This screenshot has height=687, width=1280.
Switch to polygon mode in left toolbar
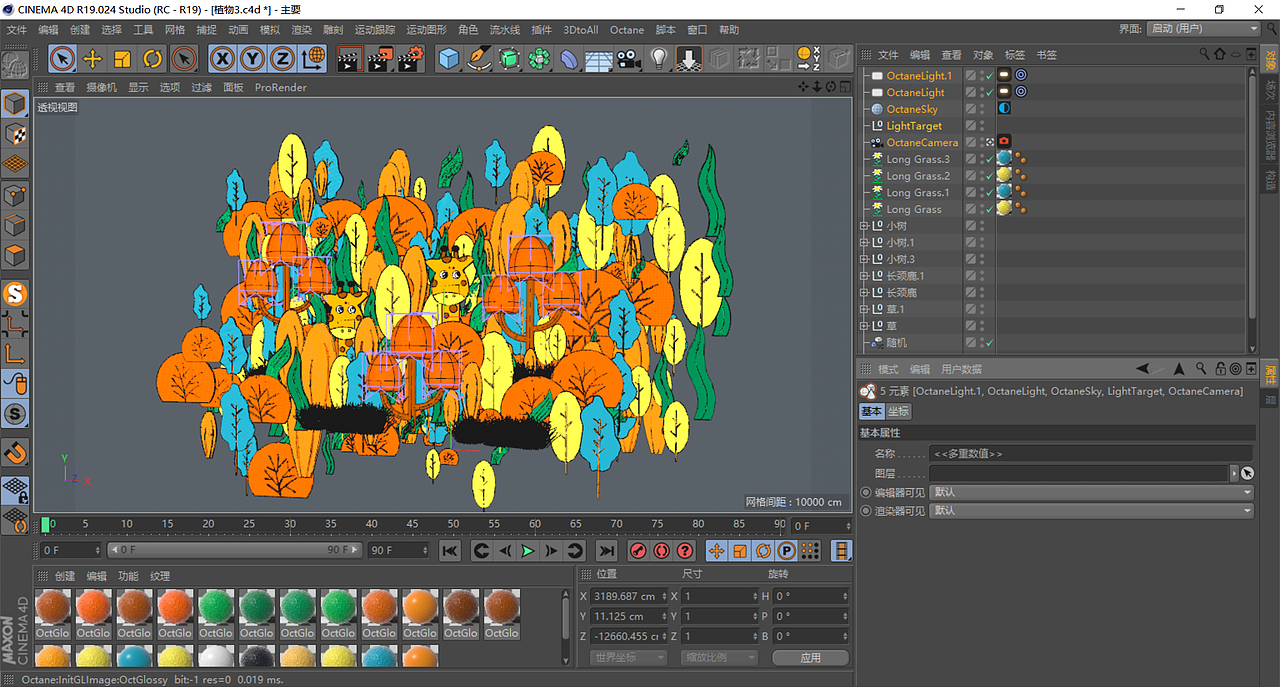point(15,255)
